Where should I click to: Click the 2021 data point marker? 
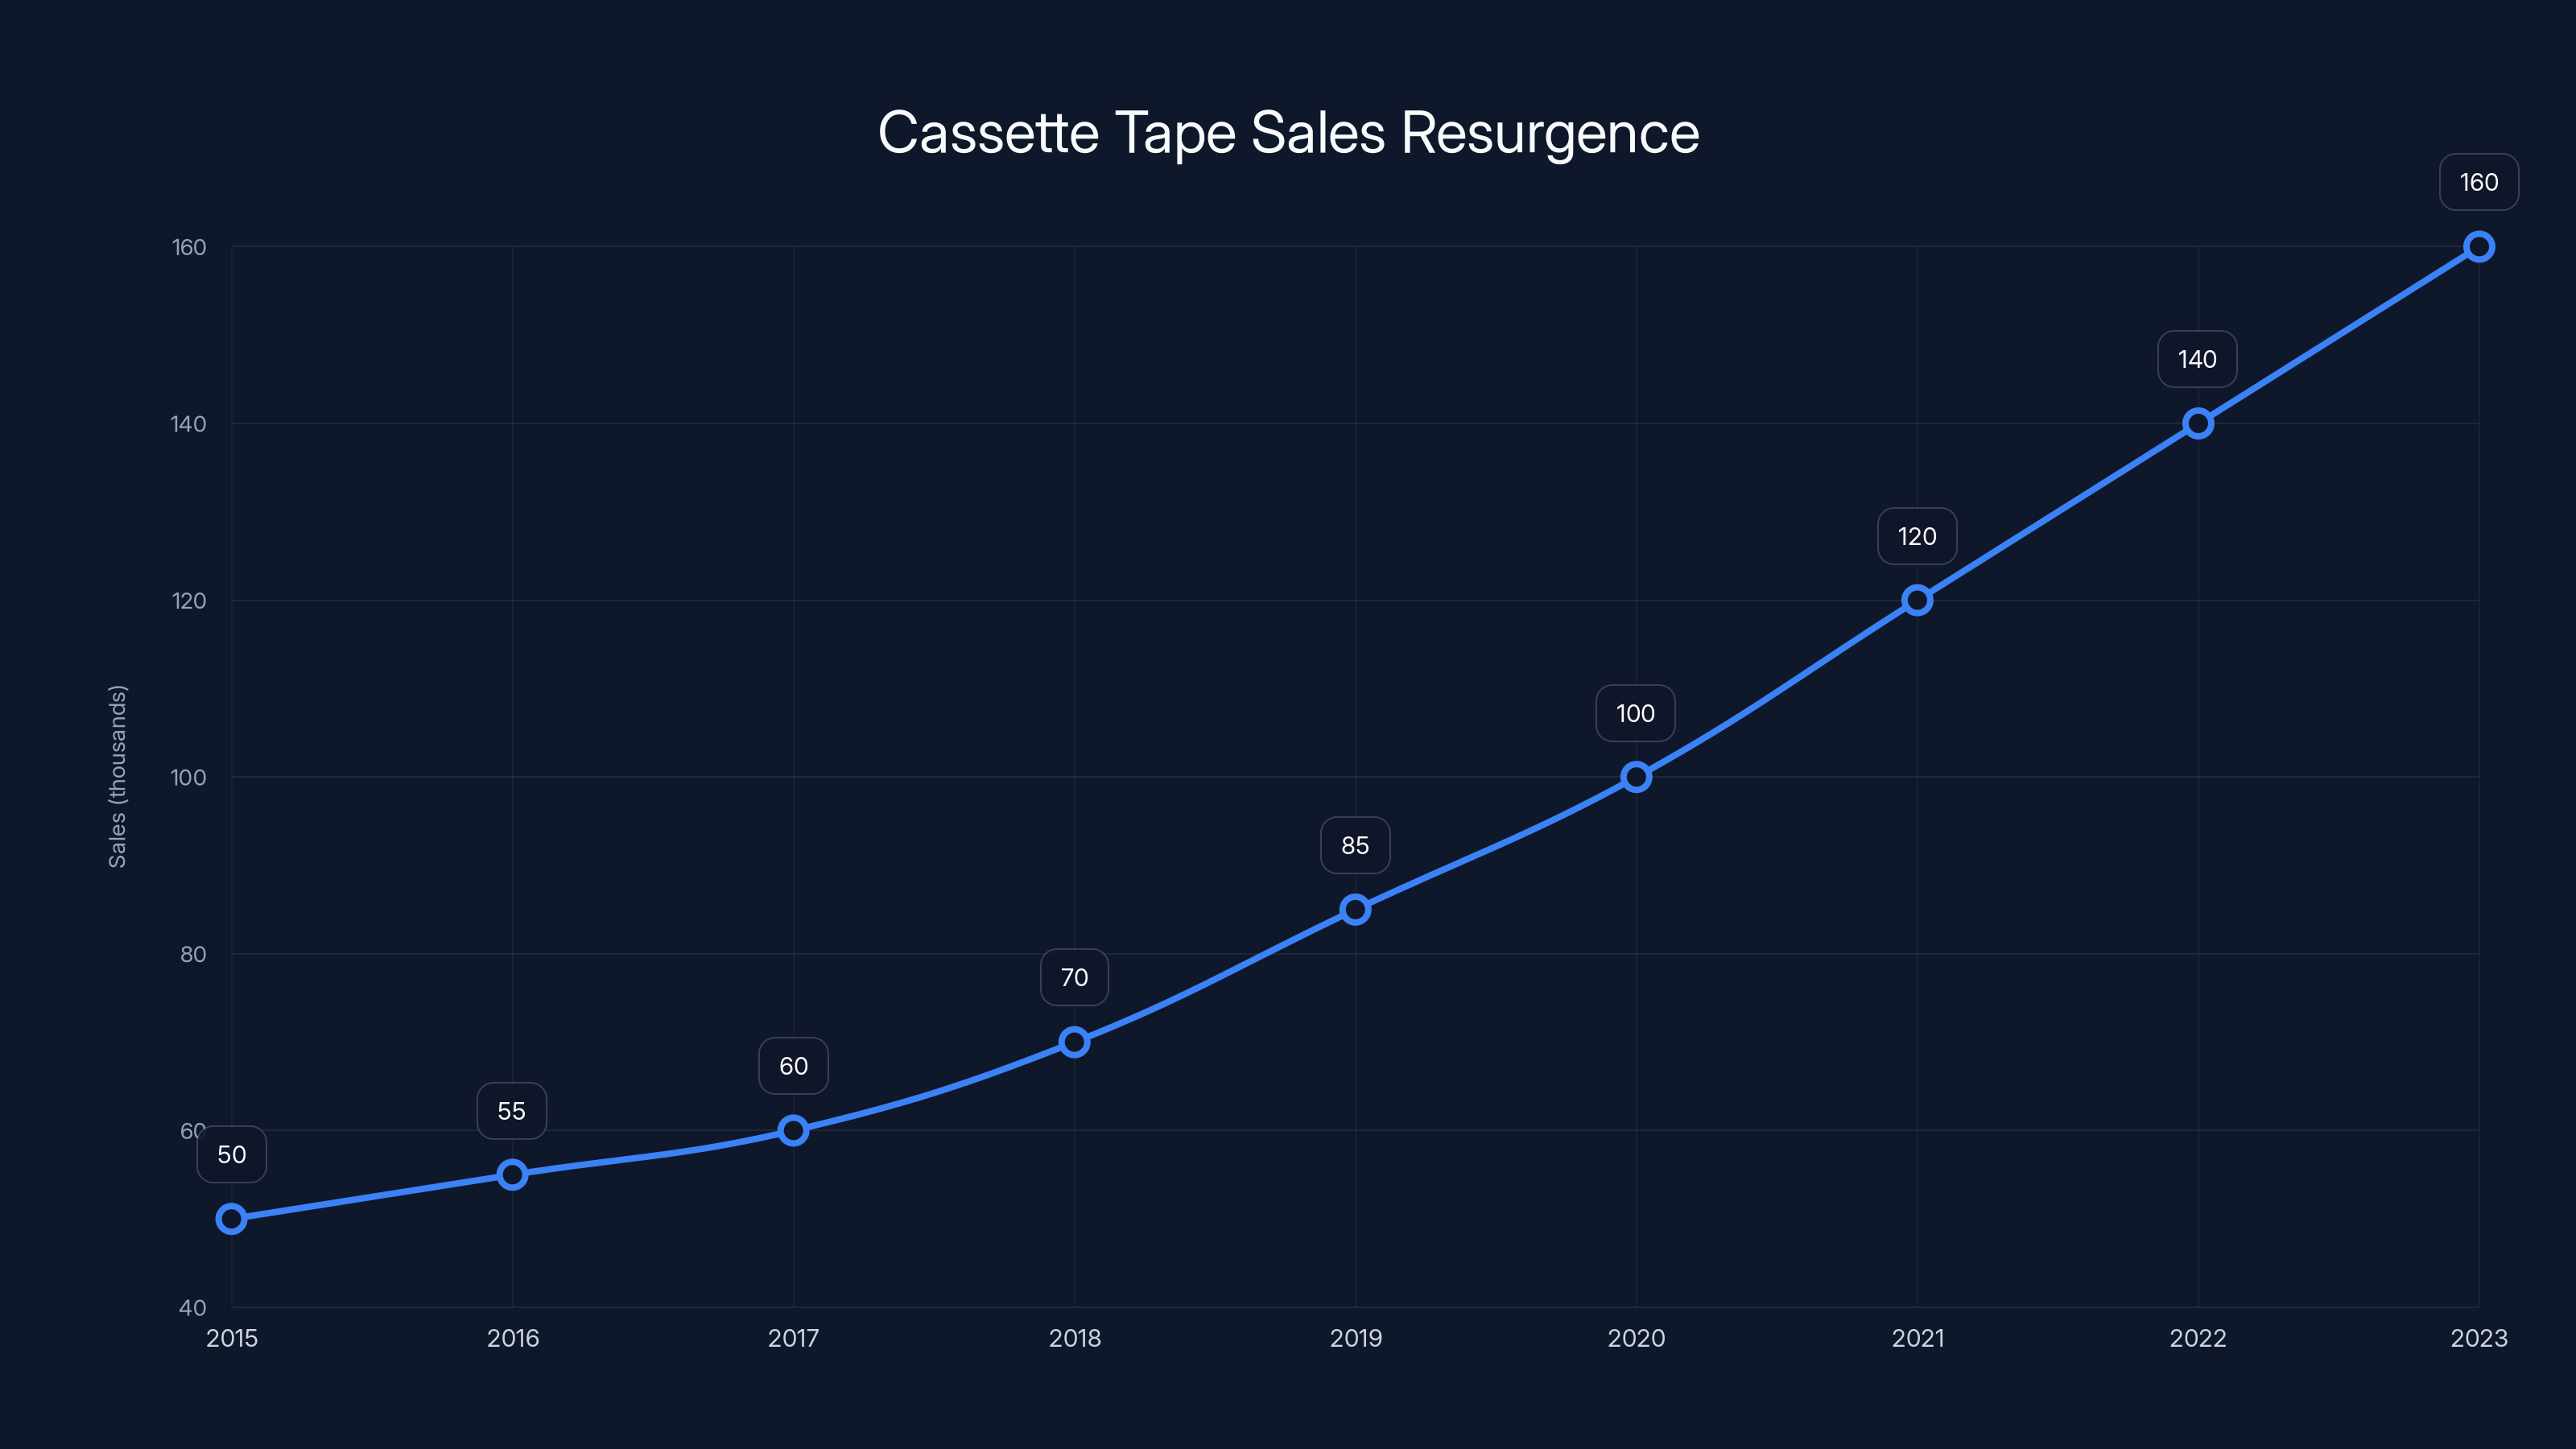pos(1917,600)
